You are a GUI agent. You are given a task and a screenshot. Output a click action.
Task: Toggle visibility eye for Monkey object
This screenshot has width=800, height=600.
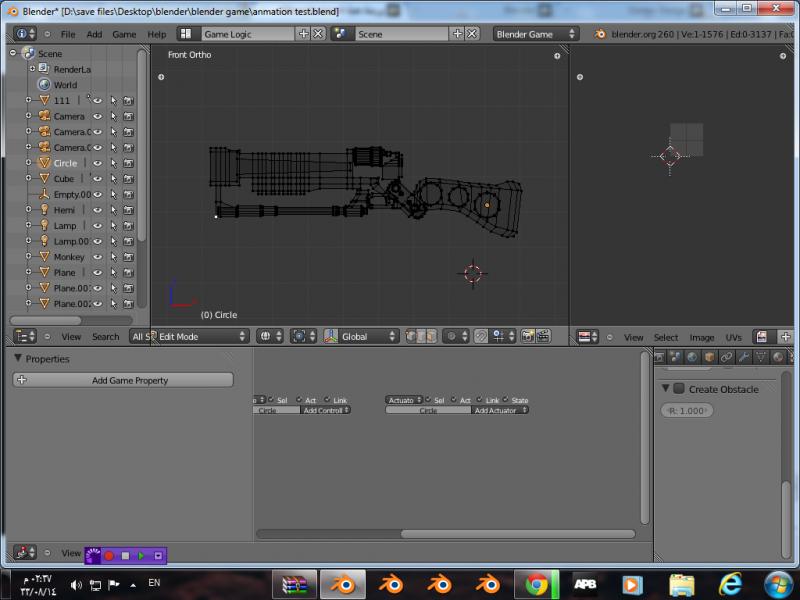point(98,257)
